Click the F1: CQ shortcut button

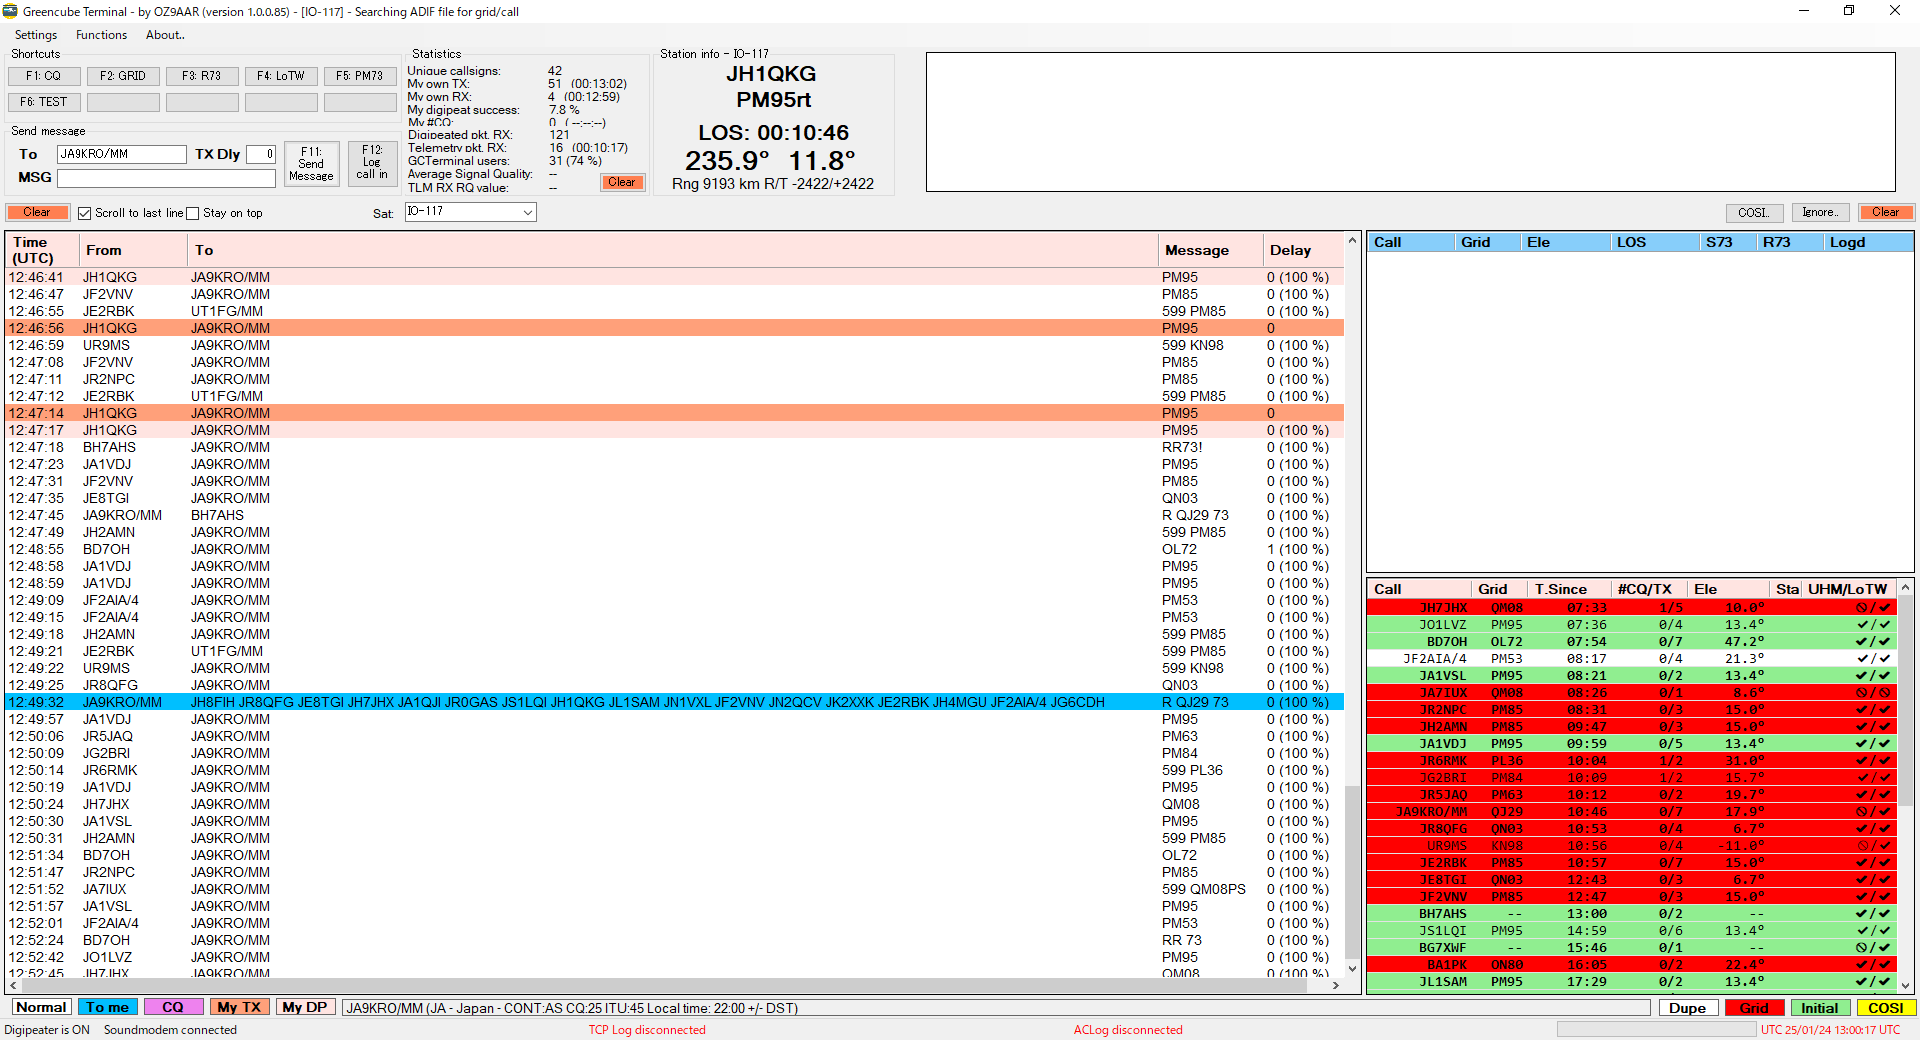click(x=44, y=76)
